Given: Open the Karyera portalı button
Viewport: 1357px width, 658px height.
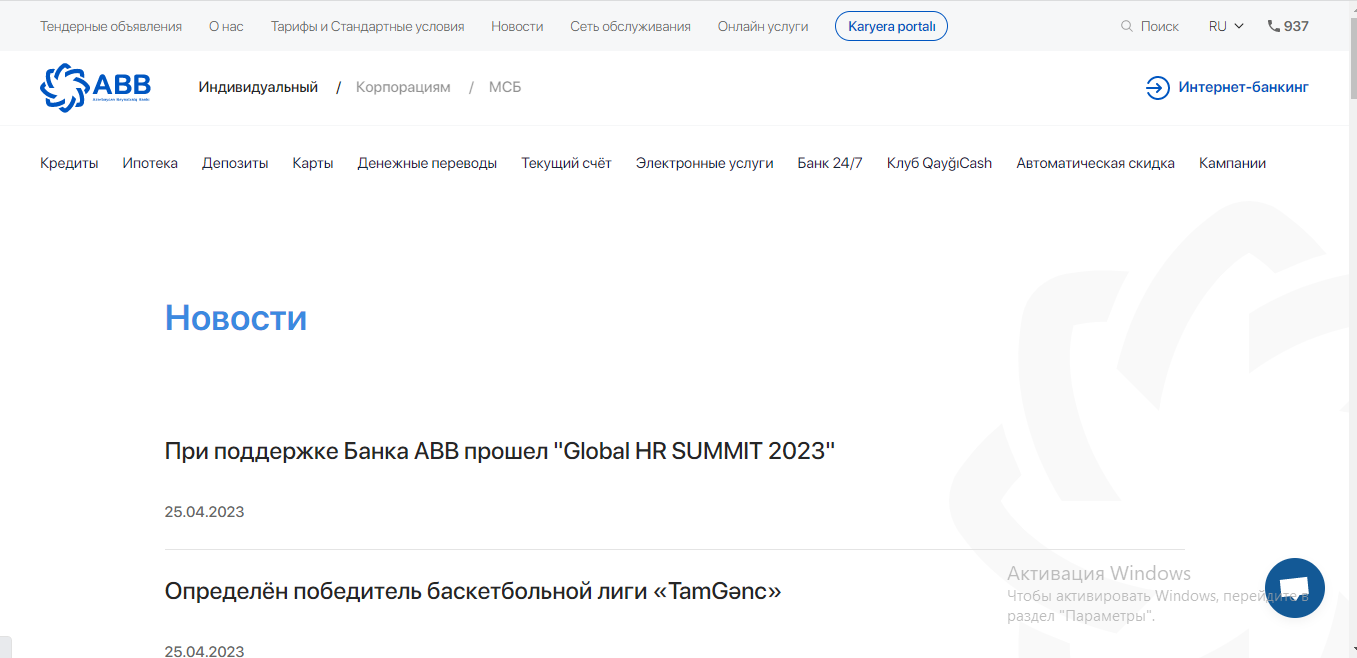Looking at the screenshot, I should pyautogui.click(x=891, y=26).
